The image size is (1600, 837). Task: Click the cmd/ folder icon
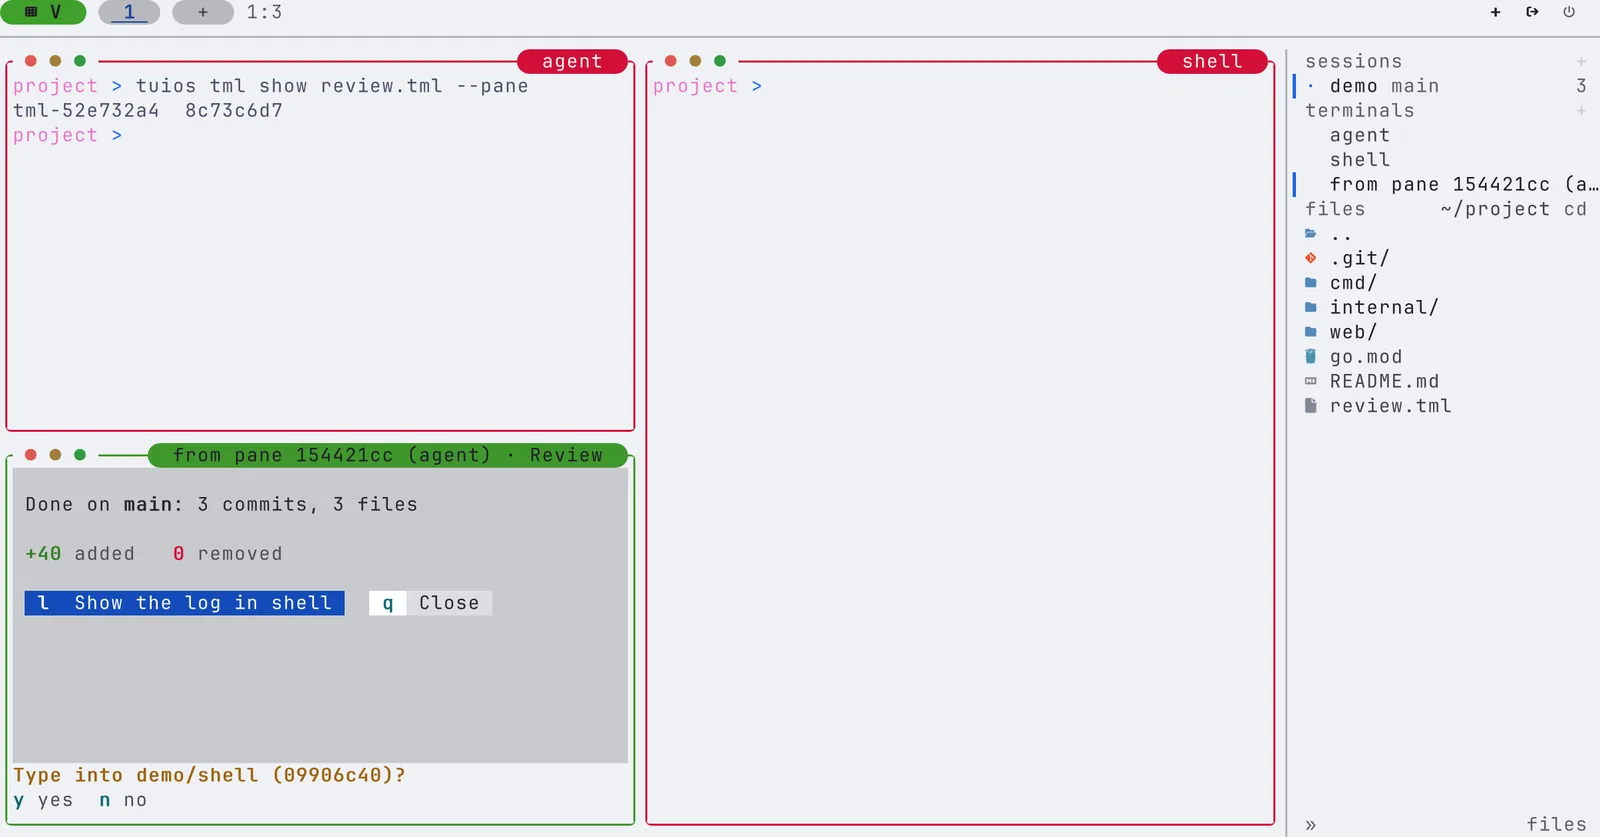1310,283
